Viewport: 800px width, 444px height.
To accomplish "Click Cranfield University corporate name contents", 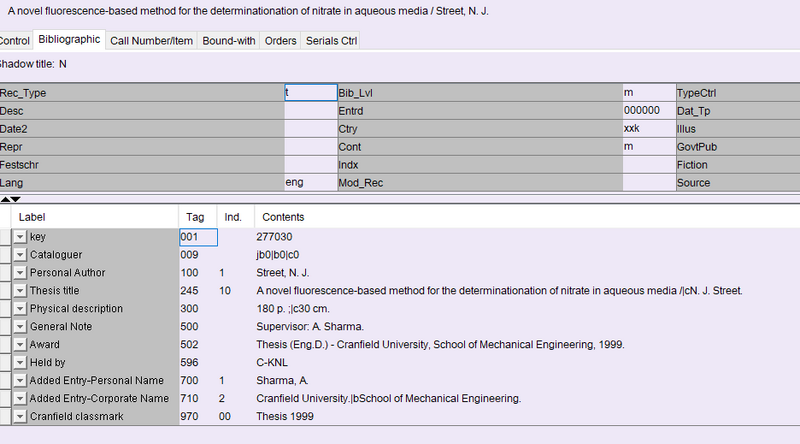I will pos(389,399).
